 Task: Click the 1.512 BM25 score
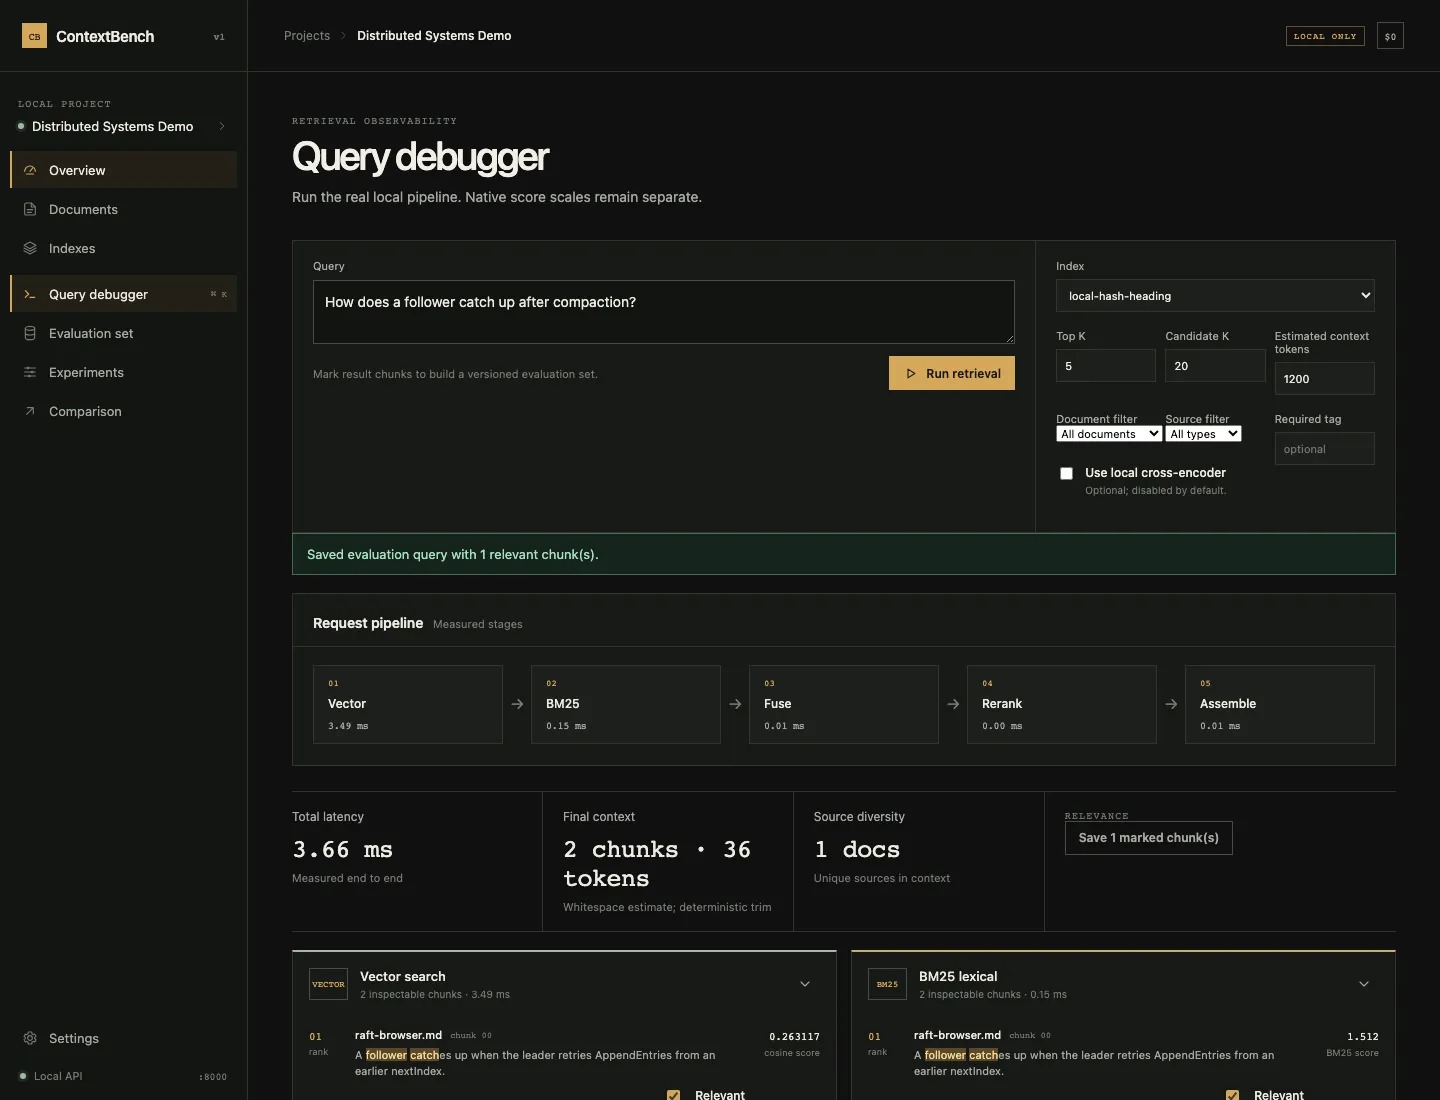pyautogui.click(x=1362, y=1037)
